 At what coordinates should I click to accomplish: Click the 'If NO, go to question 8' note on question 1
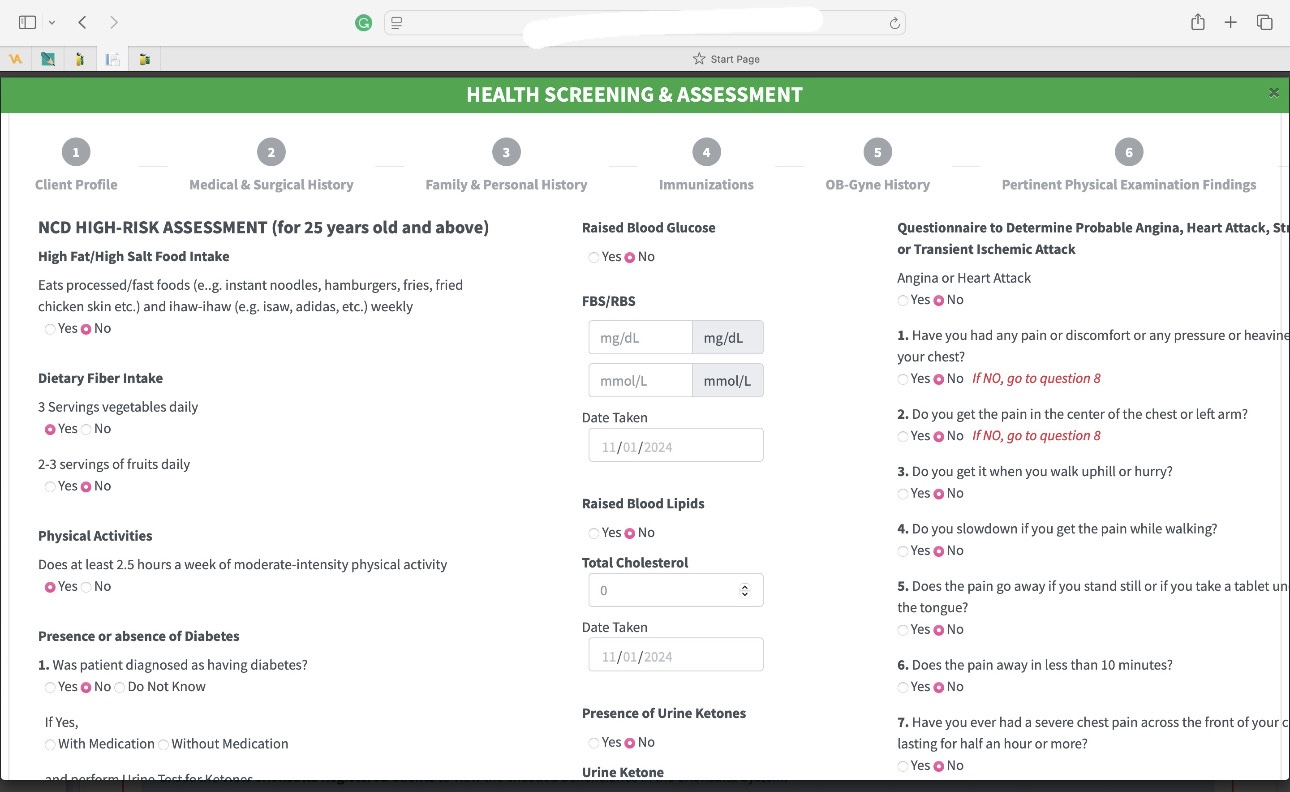1036,379
